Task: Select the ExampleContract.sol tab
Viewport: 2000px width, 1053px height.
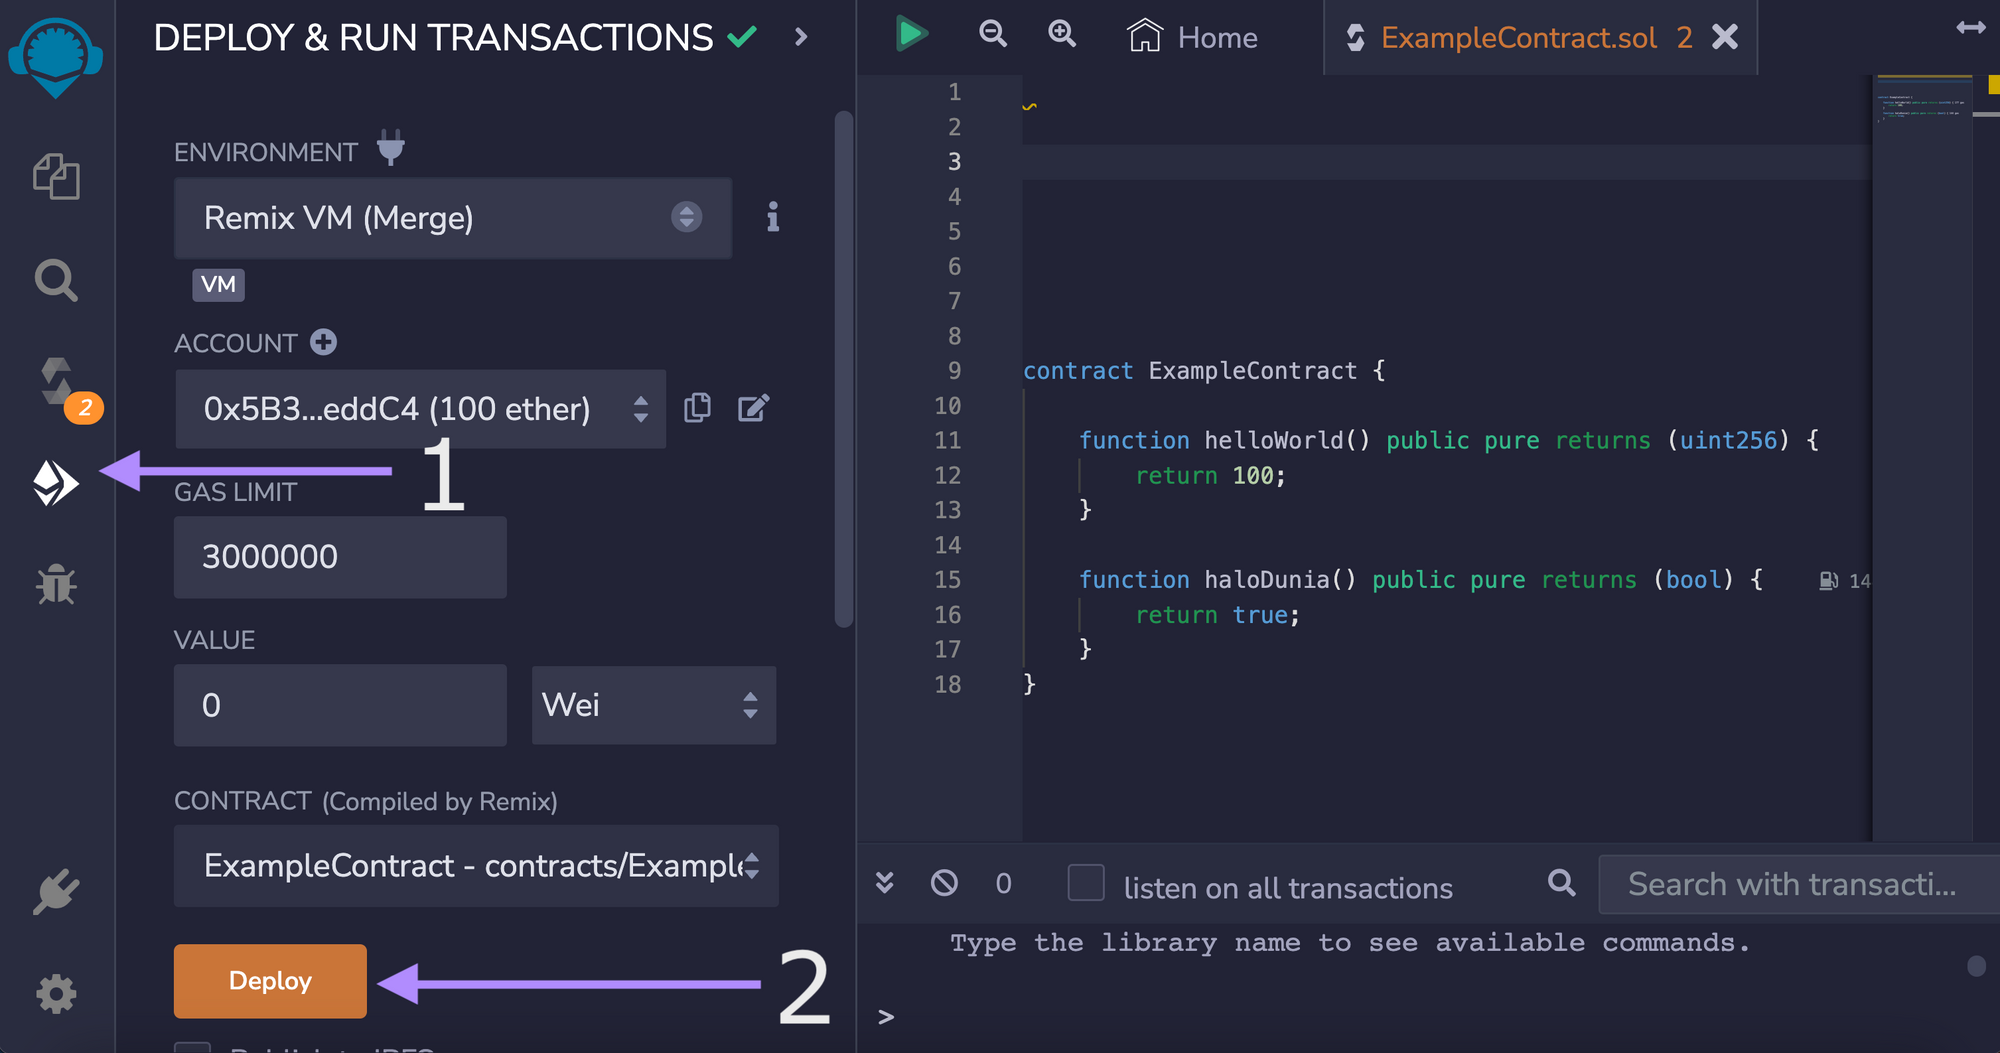Action: tap(1518, 37)
